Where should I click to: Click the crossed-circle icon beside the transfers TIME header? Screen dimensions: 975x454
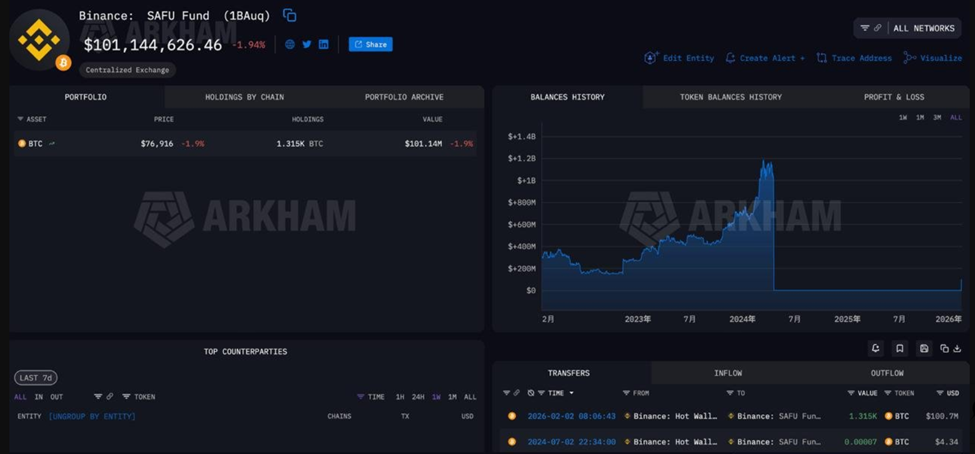531,393
